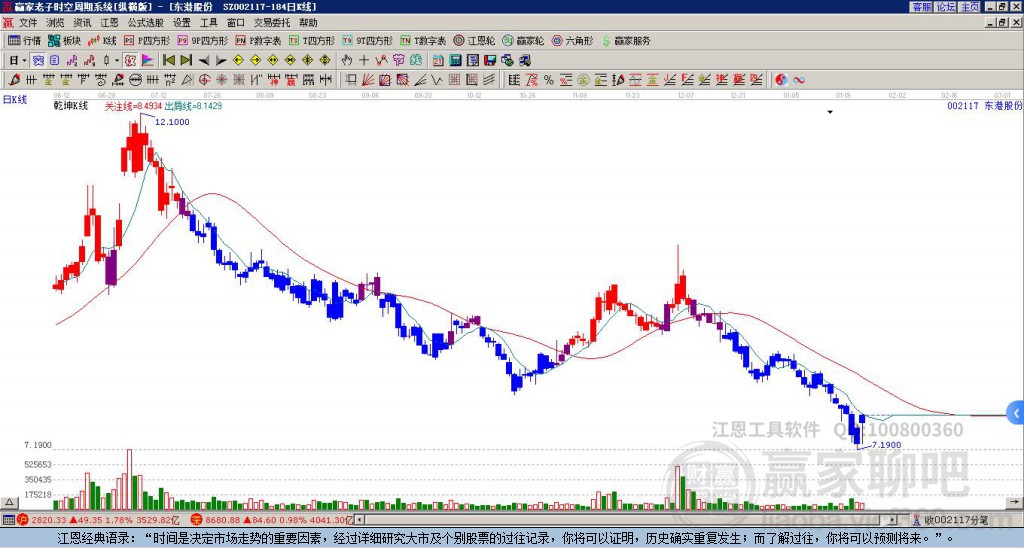The height and width of the screenshot is (548, 1024).
Task: Open the 9P四方形 tool
Action: point(203,40)
